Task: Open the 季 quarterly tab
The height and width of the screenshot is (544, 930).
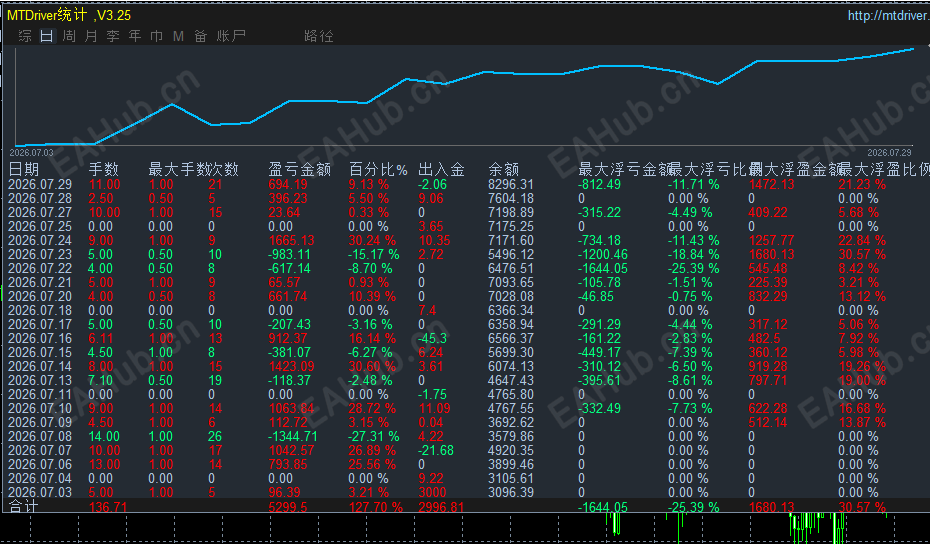Action: click(x=113, y=36)
